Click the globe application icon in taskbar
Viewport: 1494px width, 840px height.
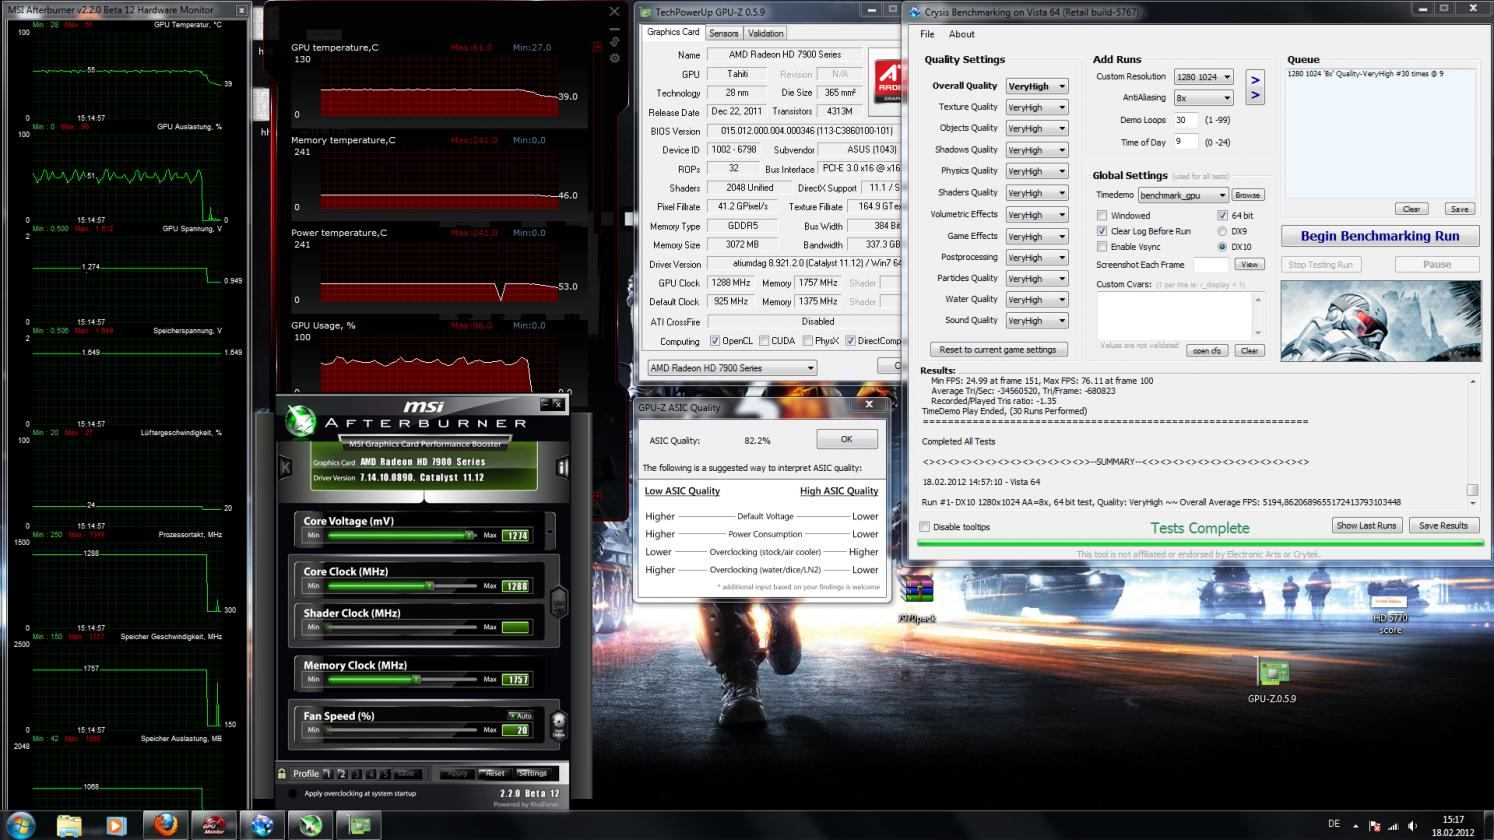point(262,825)
